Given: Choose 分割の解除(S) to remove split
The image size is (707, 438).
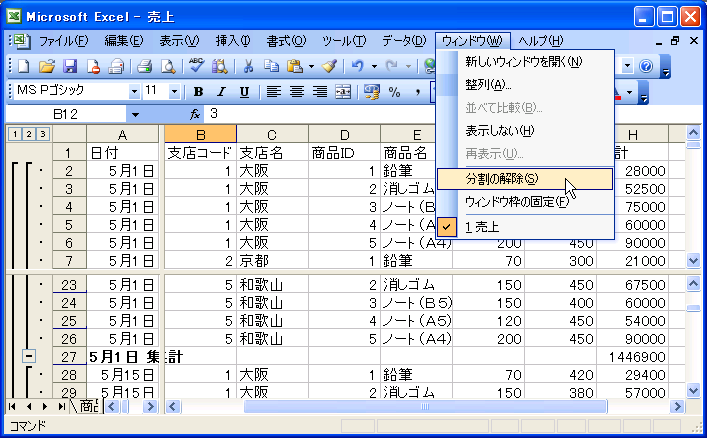Looking at the screenshot, I should tap(525, 179).
